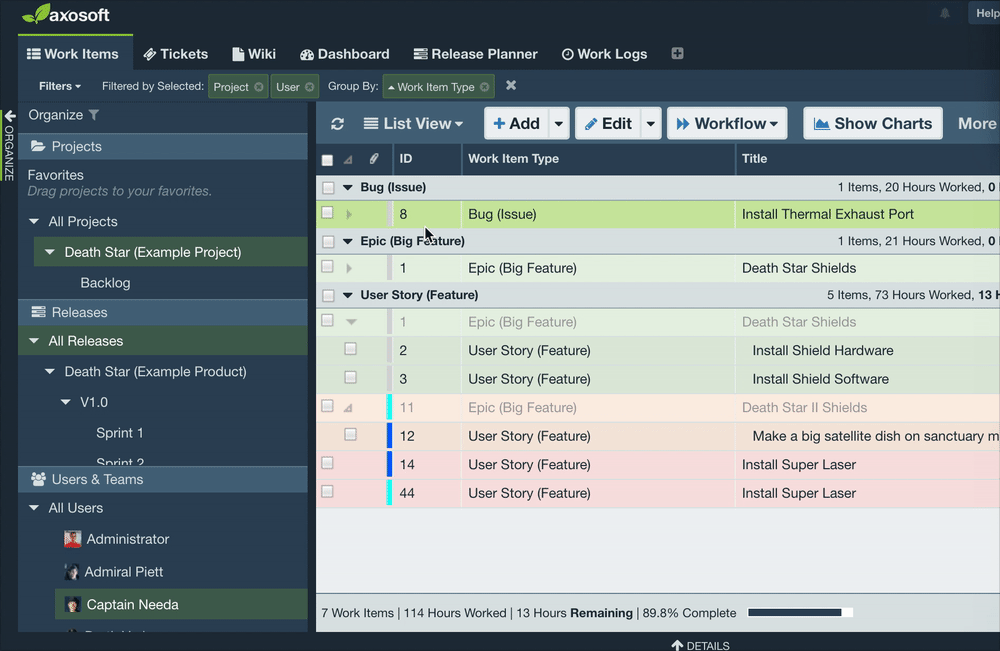Check the User Story (Feature) group checkbox
Viewport: 1000px width, 651px height.
tap(328, 295)
